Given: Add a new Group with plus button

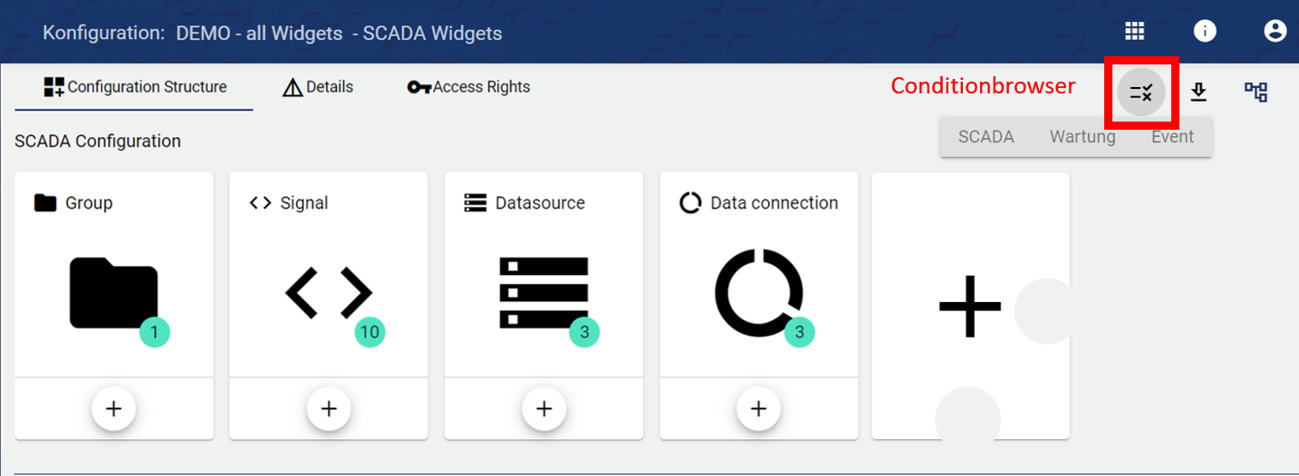Looking at the screenshot, I should 114,408.
